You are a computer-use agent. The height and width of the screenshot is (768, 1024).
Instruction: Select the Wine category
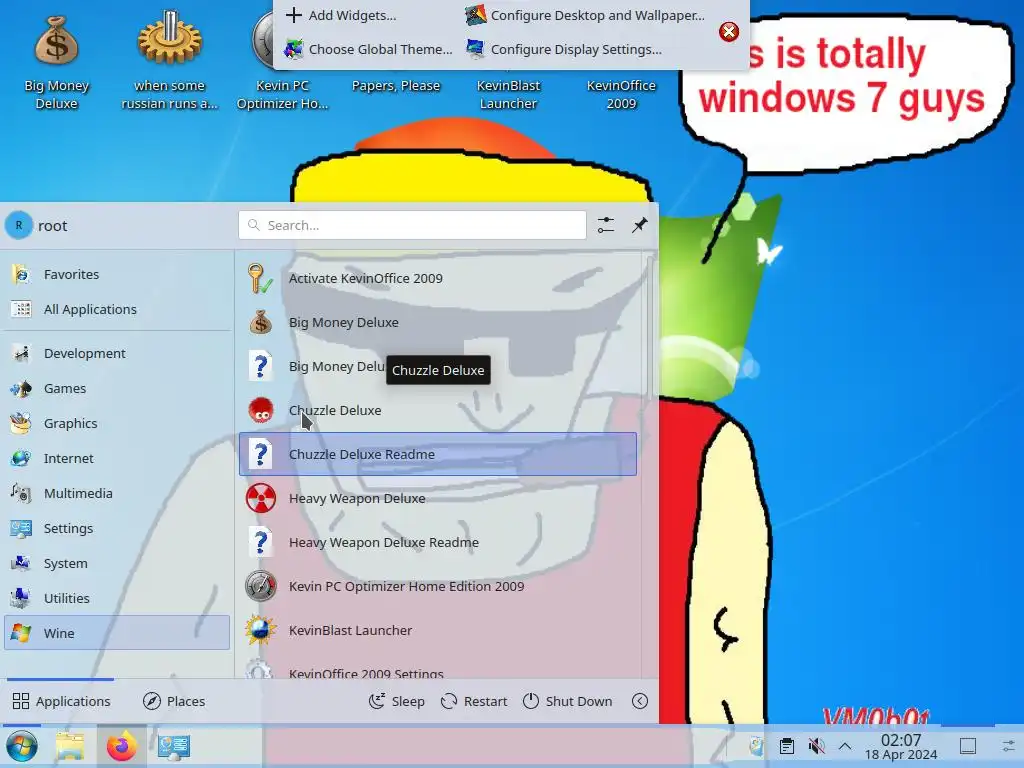coord(117,633)
